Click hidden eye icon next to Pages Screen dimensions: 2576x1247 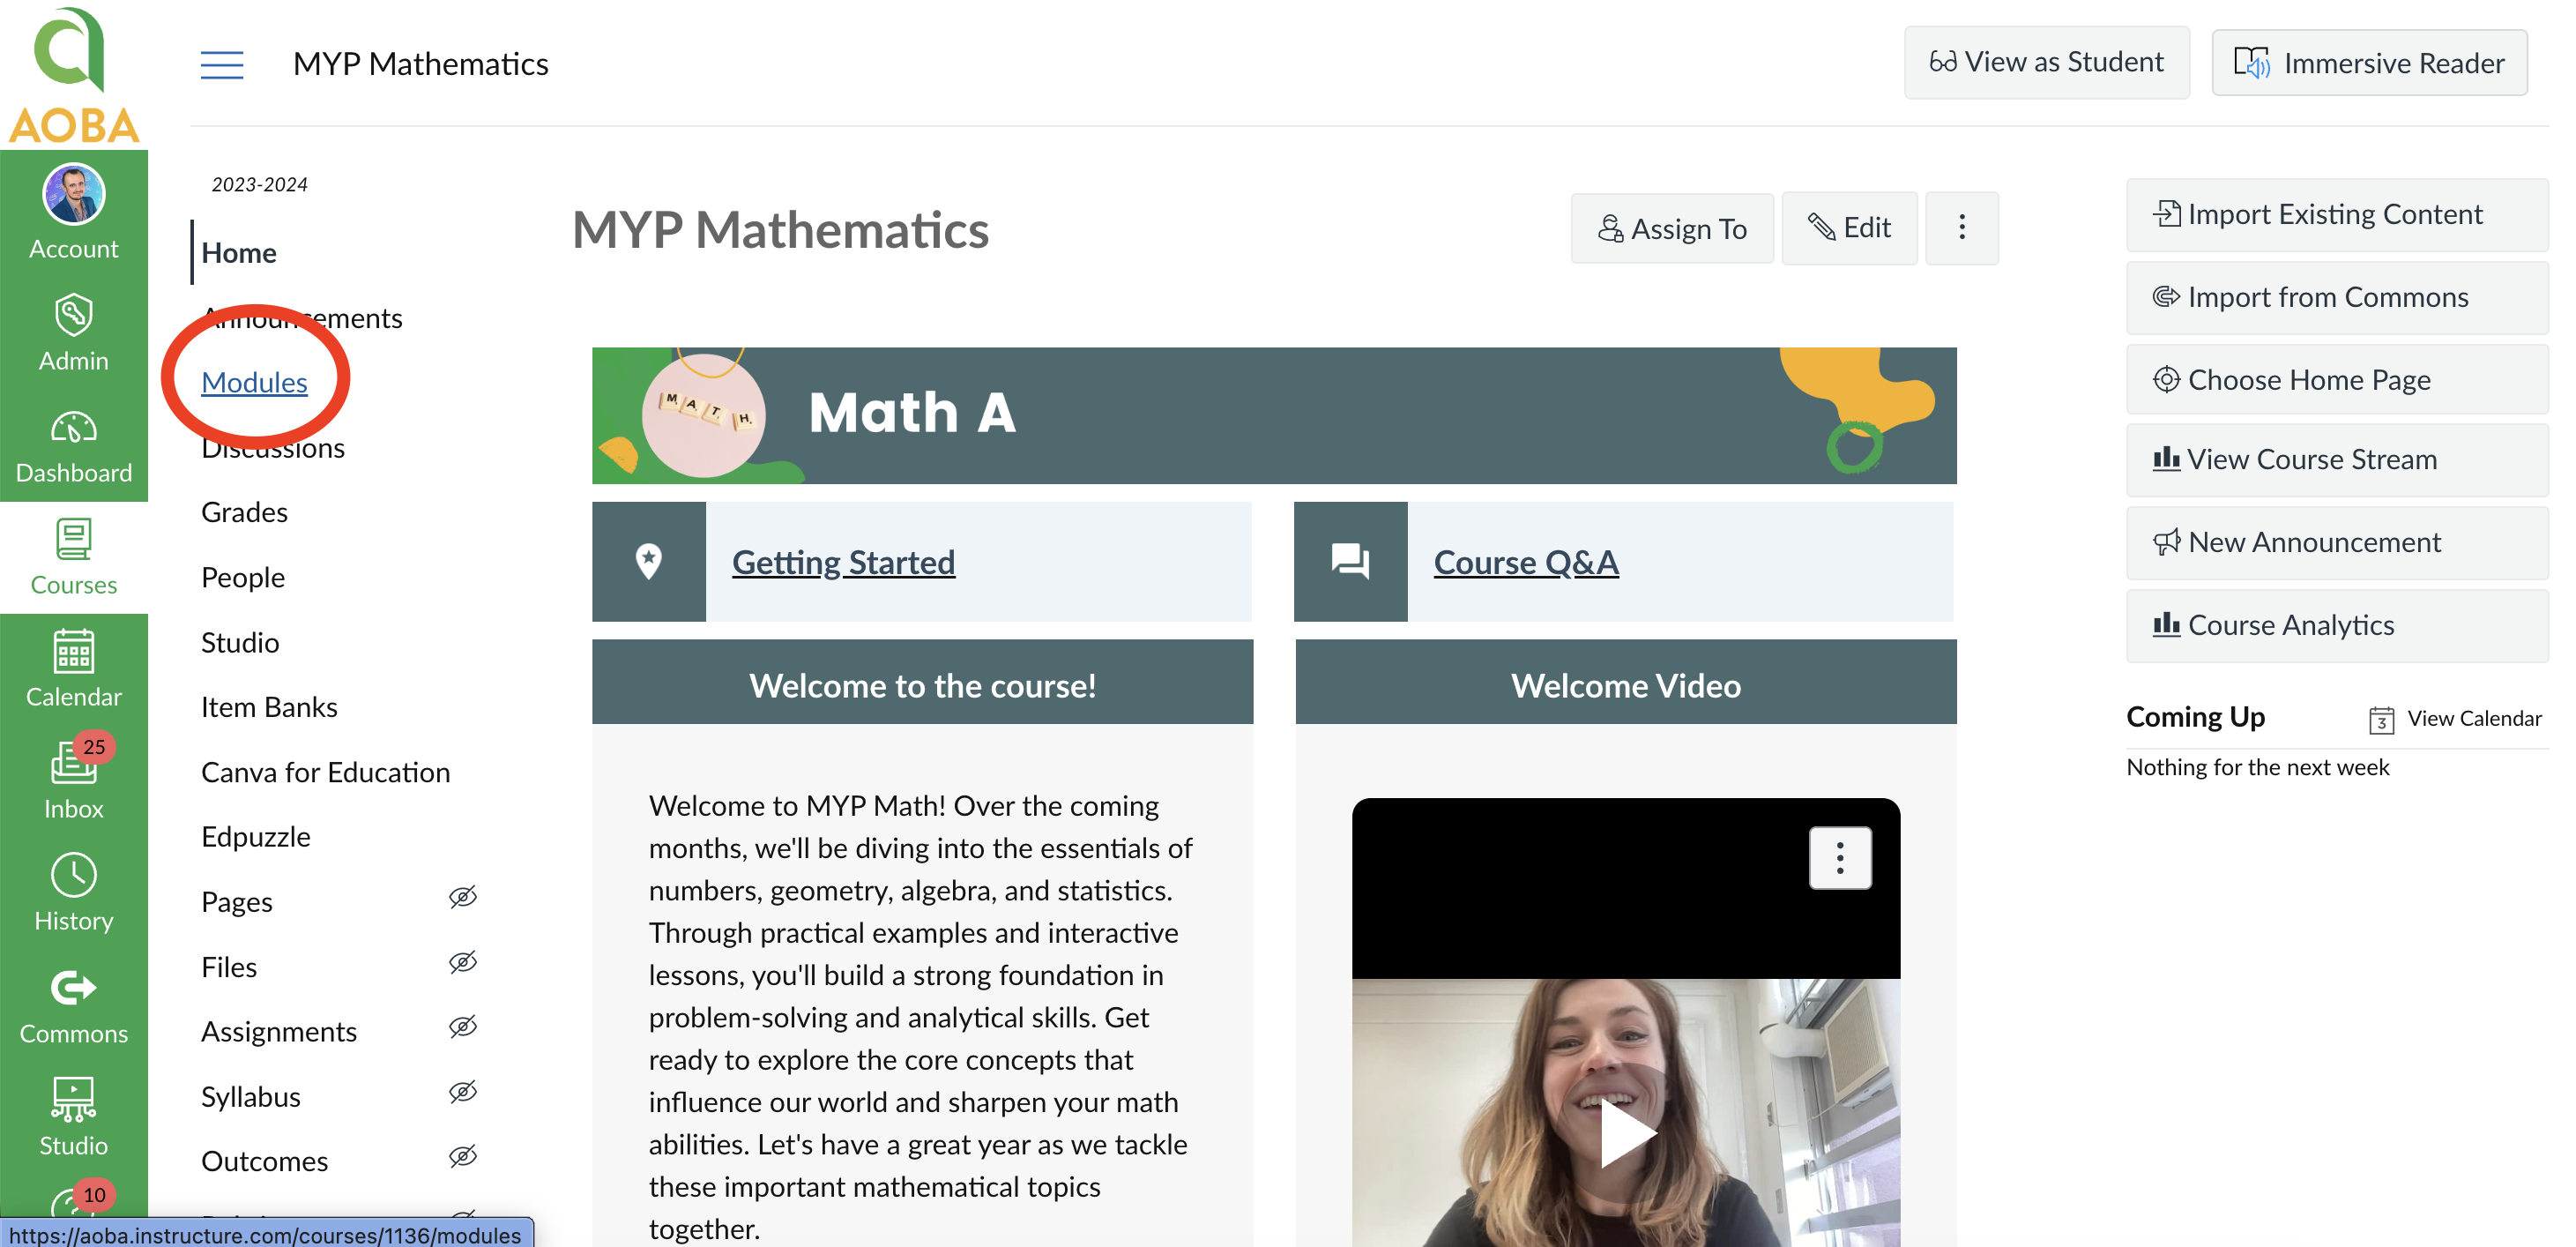pyautogui.click(x=462, y=897)
